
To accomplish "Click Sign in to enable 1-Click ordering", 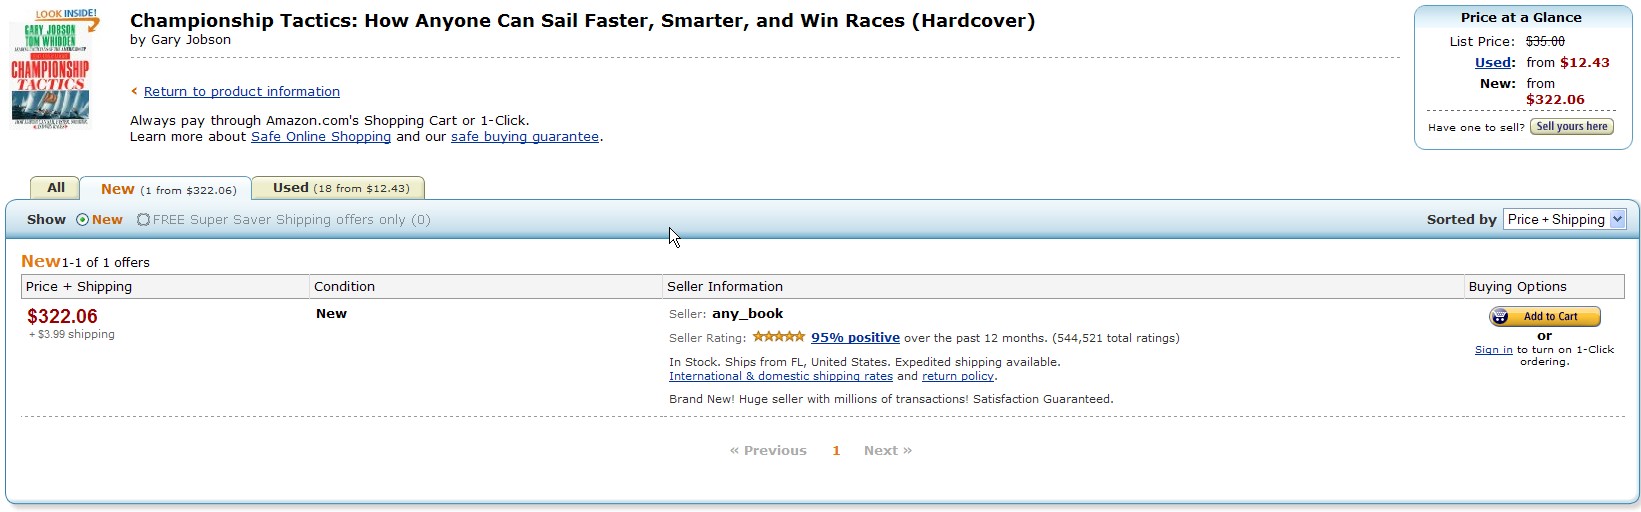I will click(x=1493, y=350).
